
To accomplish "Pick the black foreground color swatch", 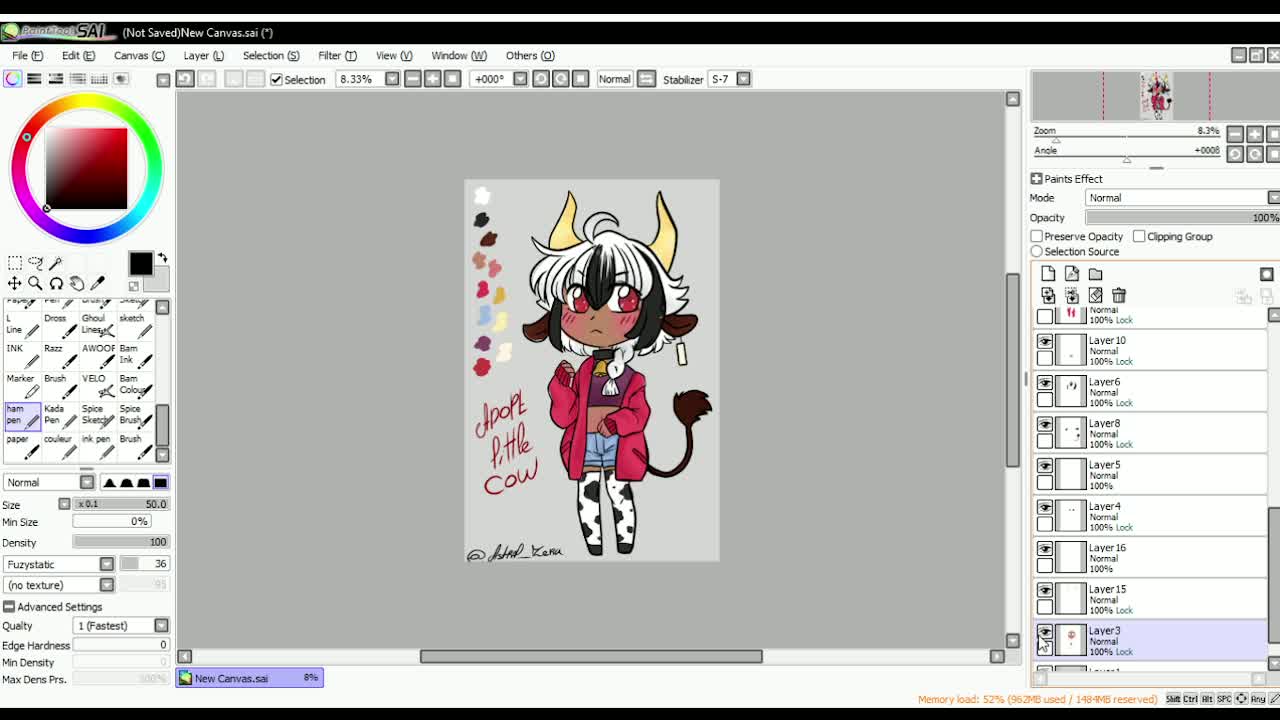I will coord(140,263).
